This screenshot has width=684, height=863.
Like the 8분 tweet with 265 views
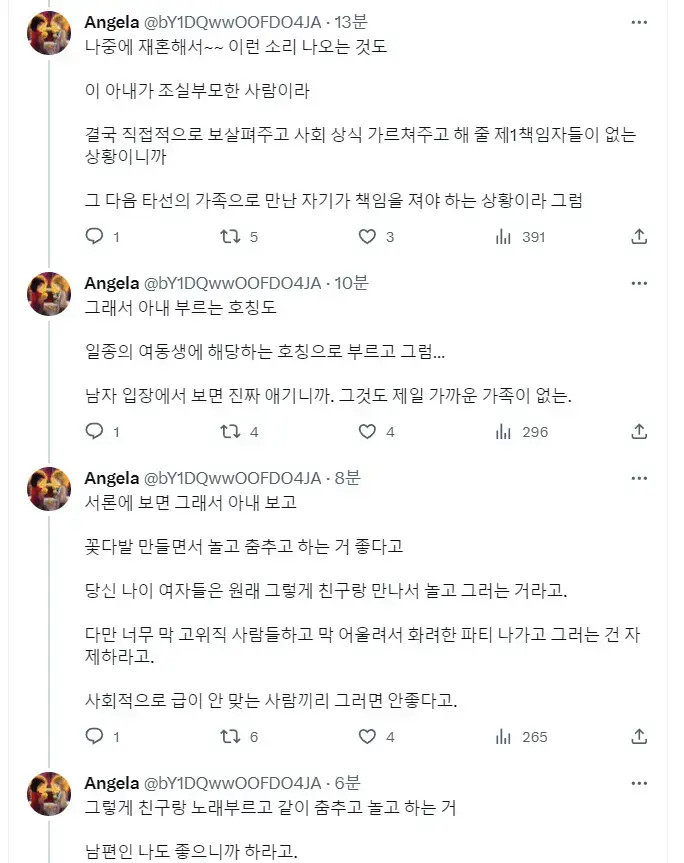(367, 737)
